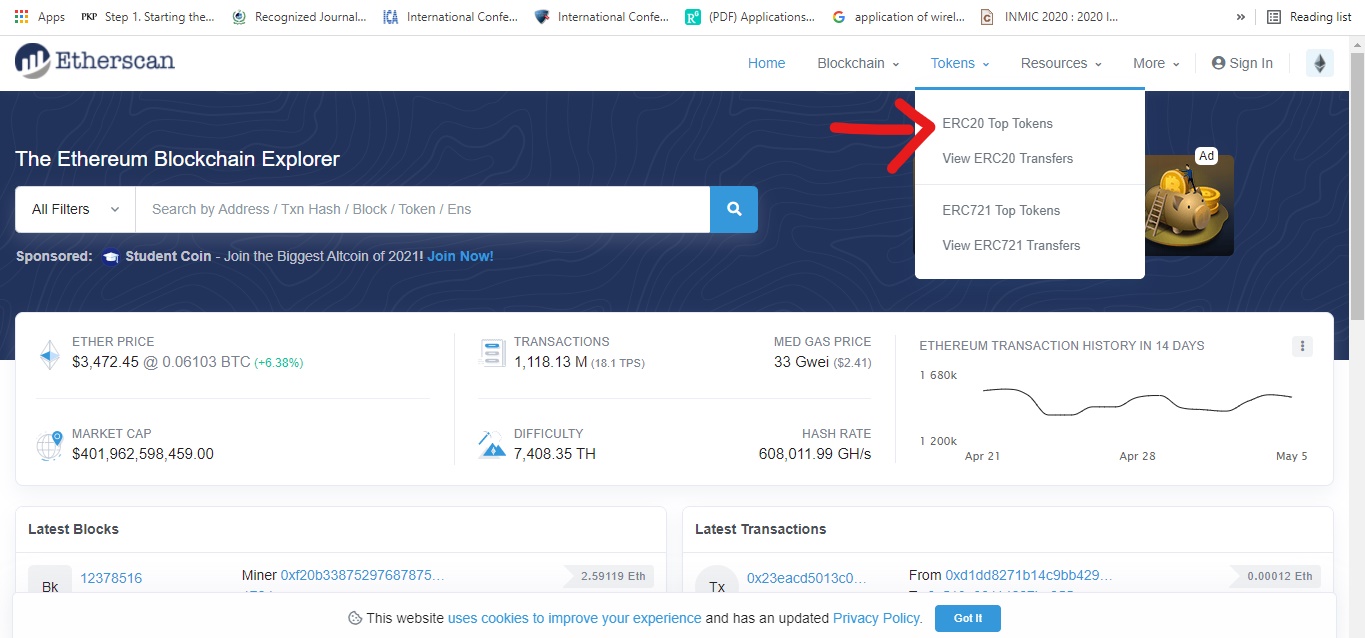
Task: Open transaction 0x23eacd5013c0
Action: click(807, 578)
